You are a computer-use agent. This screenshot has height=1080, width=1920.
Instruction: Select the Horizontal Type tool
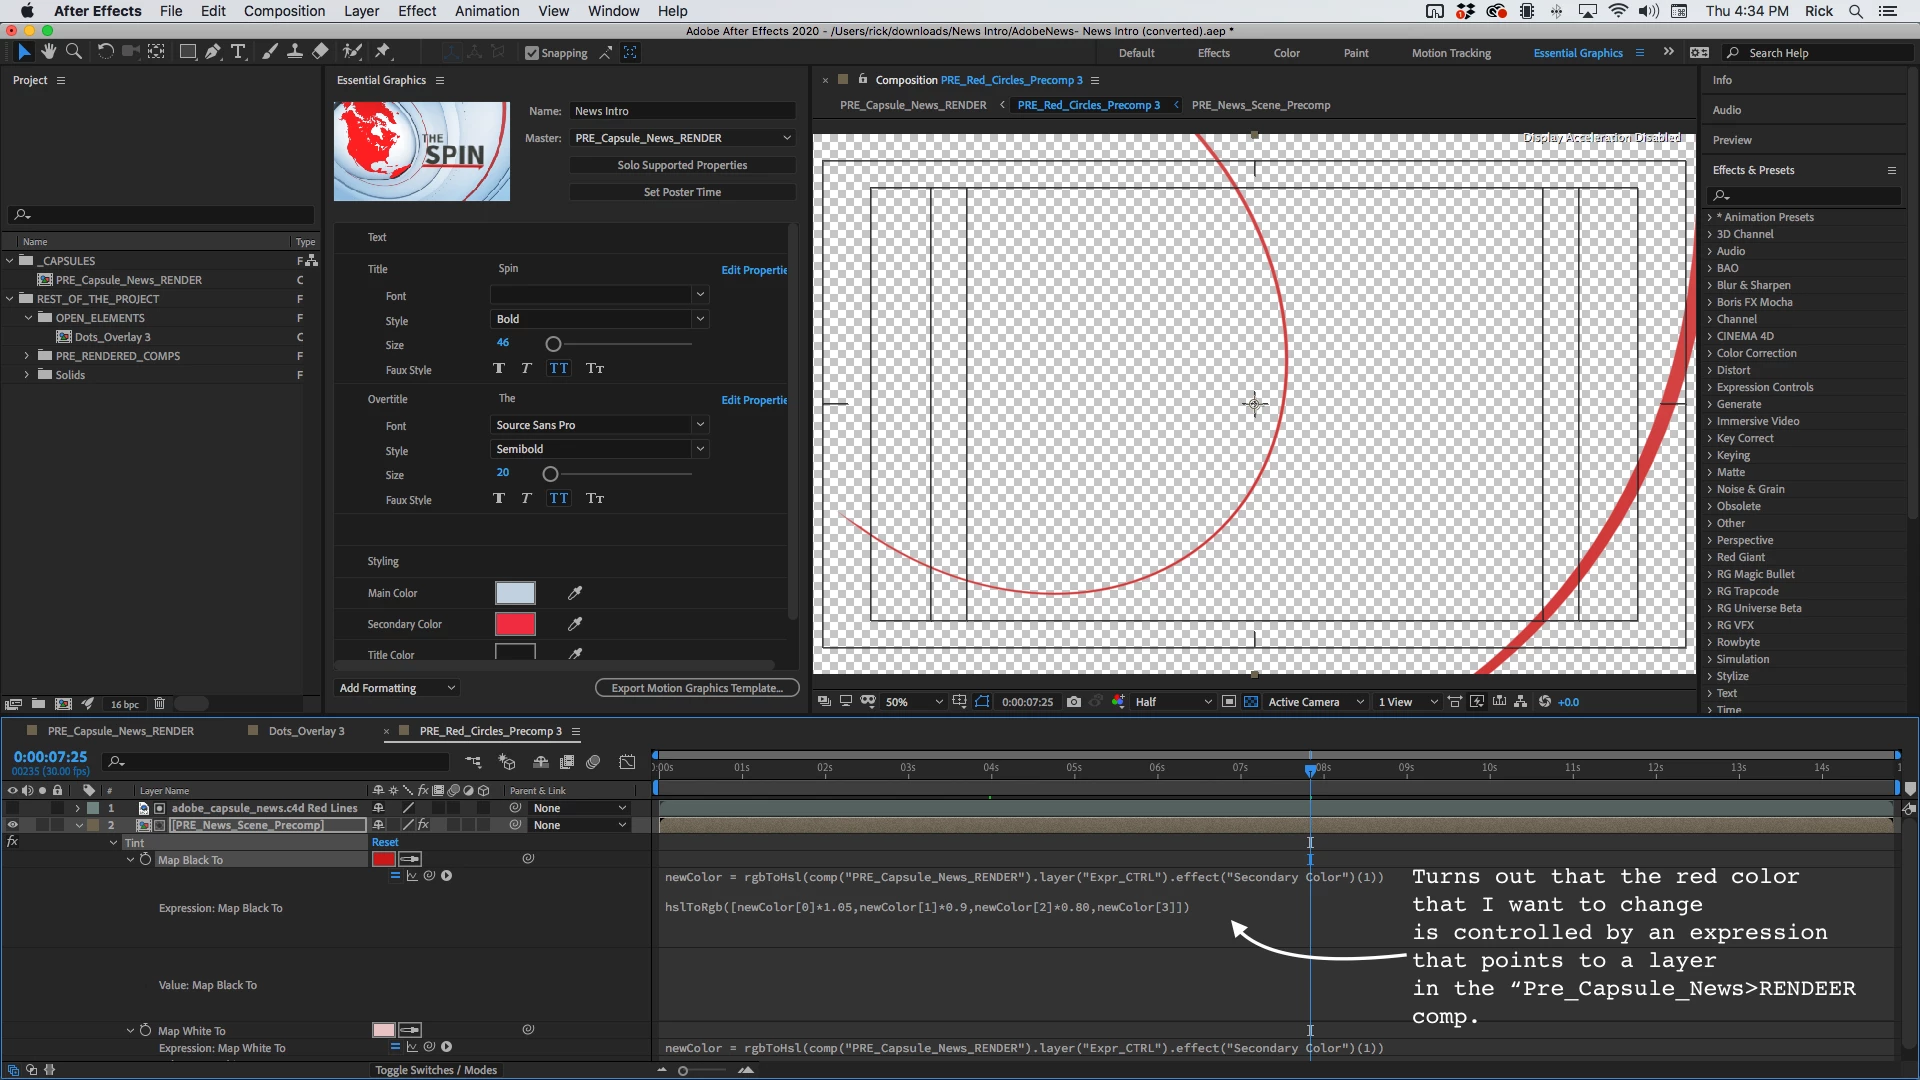point(238,52)
